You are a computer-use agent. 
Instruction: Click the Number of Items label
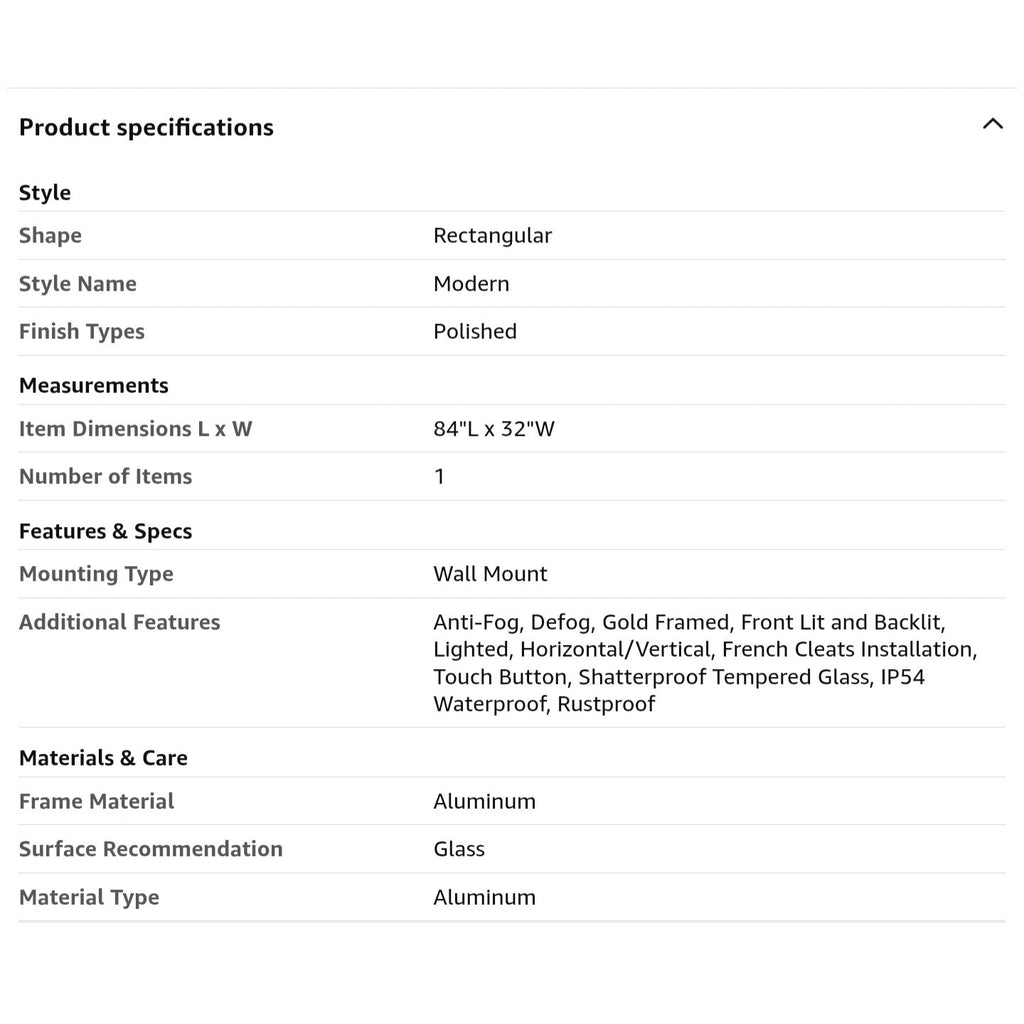pyautogui.click(x=105, y=476)
